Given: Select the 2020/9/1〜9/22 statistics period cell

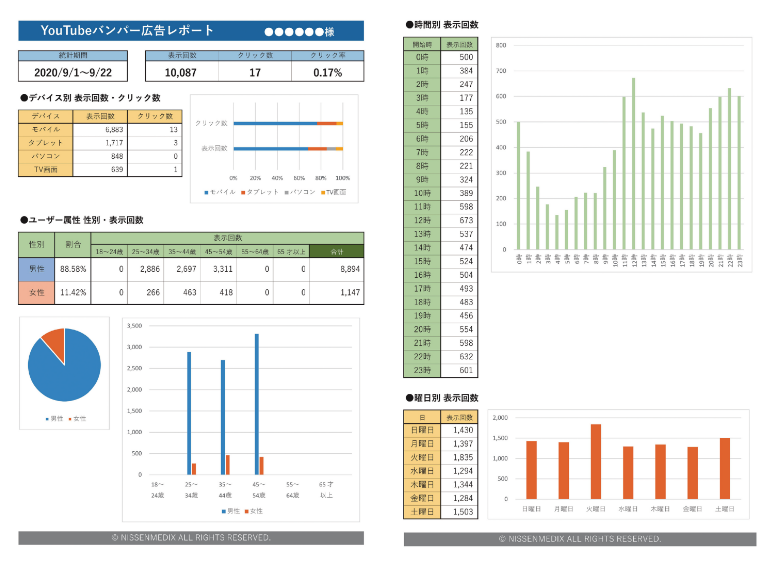Looking at the screenshot, I should click(x=73, y=73).
